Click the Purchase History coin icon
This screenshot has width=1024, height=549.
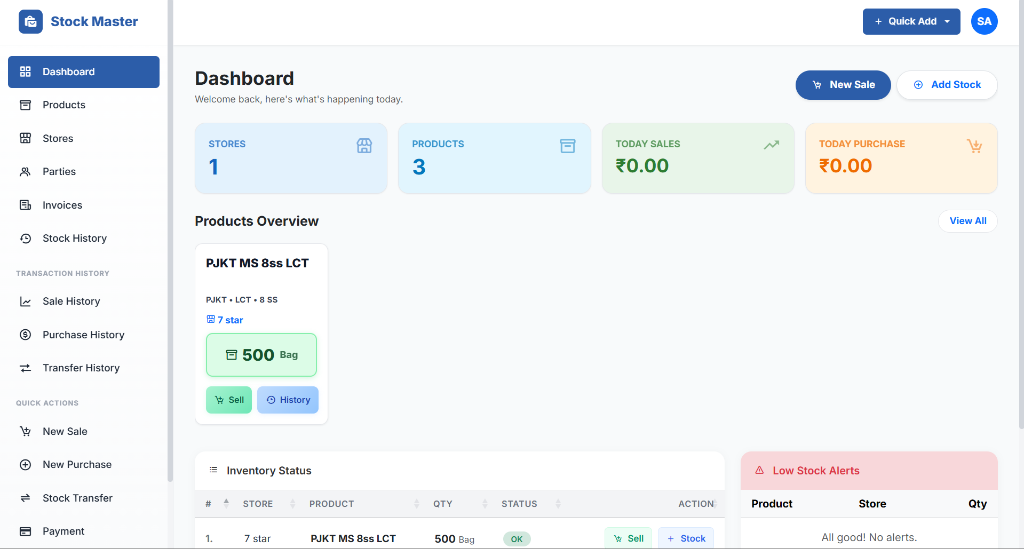(x=25, y=335)
